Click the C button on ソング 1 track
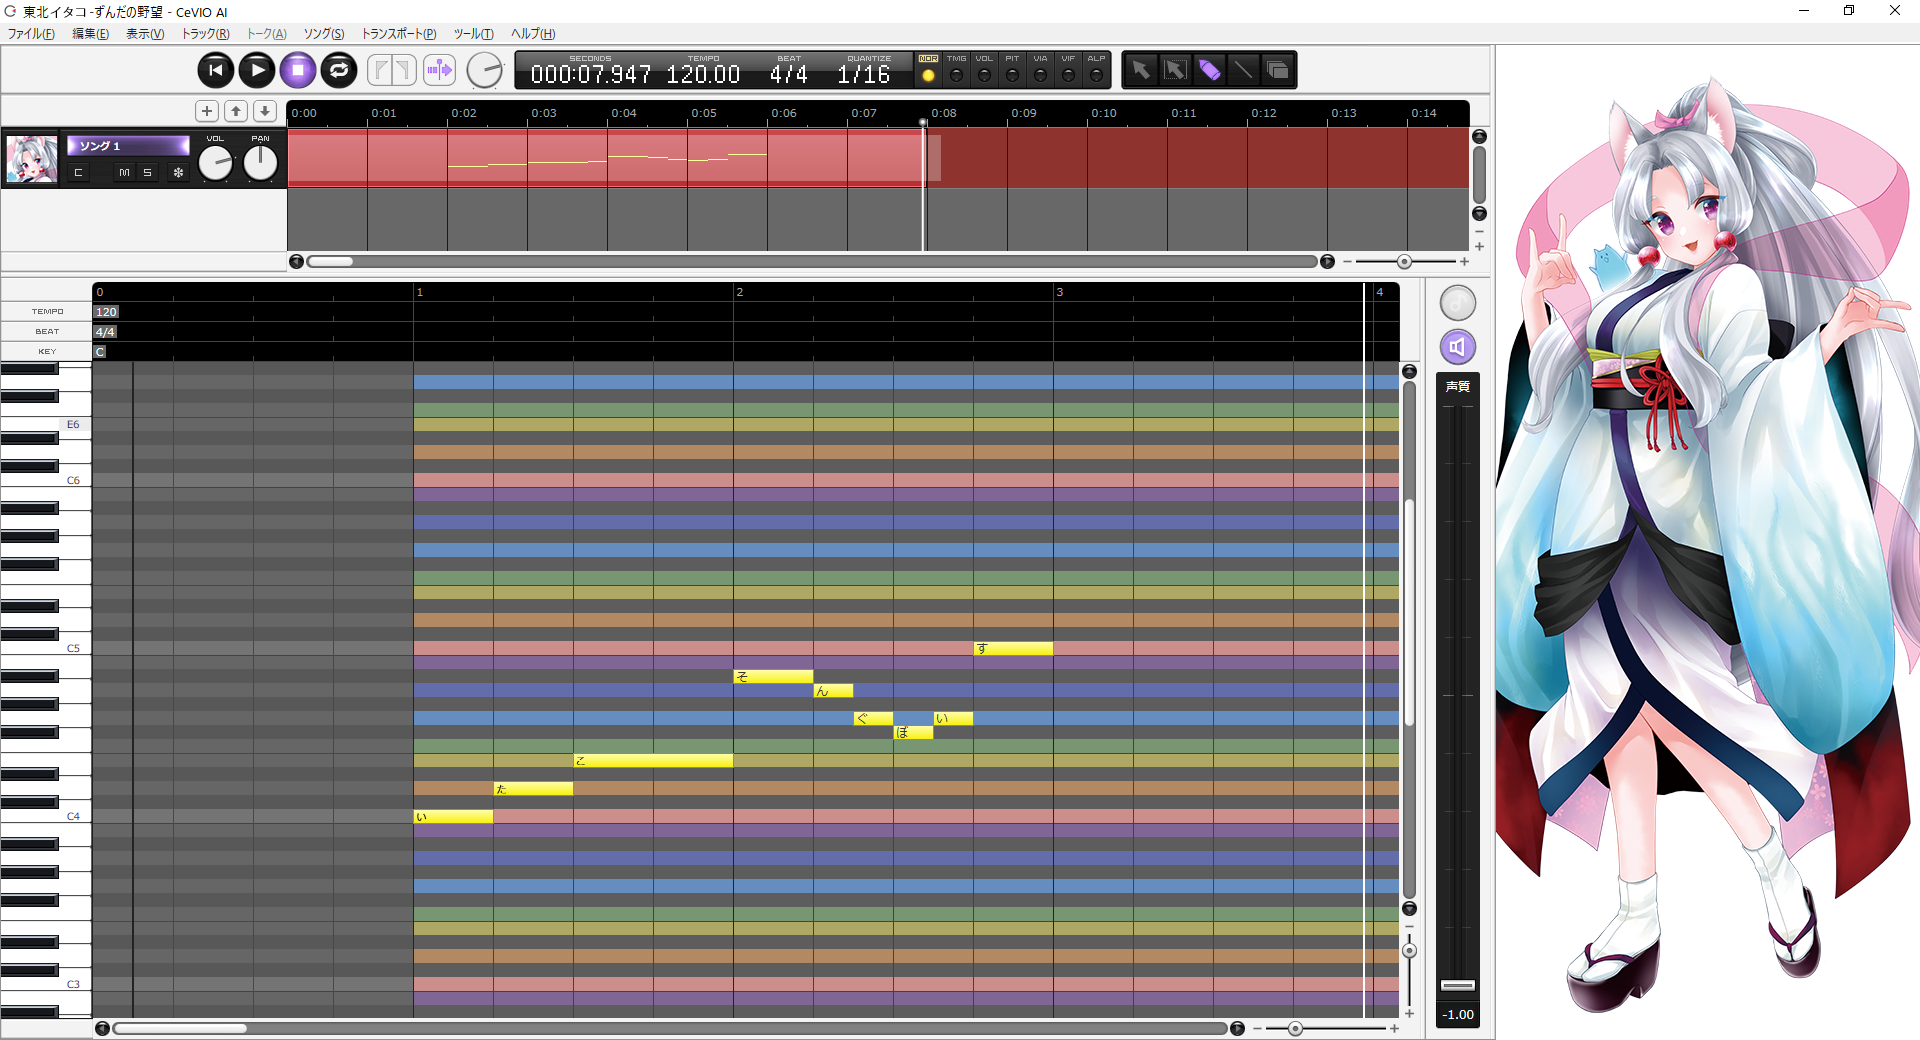This screenshot has width=1920, height=1040. pyautogui.click(x=78, y=173)
